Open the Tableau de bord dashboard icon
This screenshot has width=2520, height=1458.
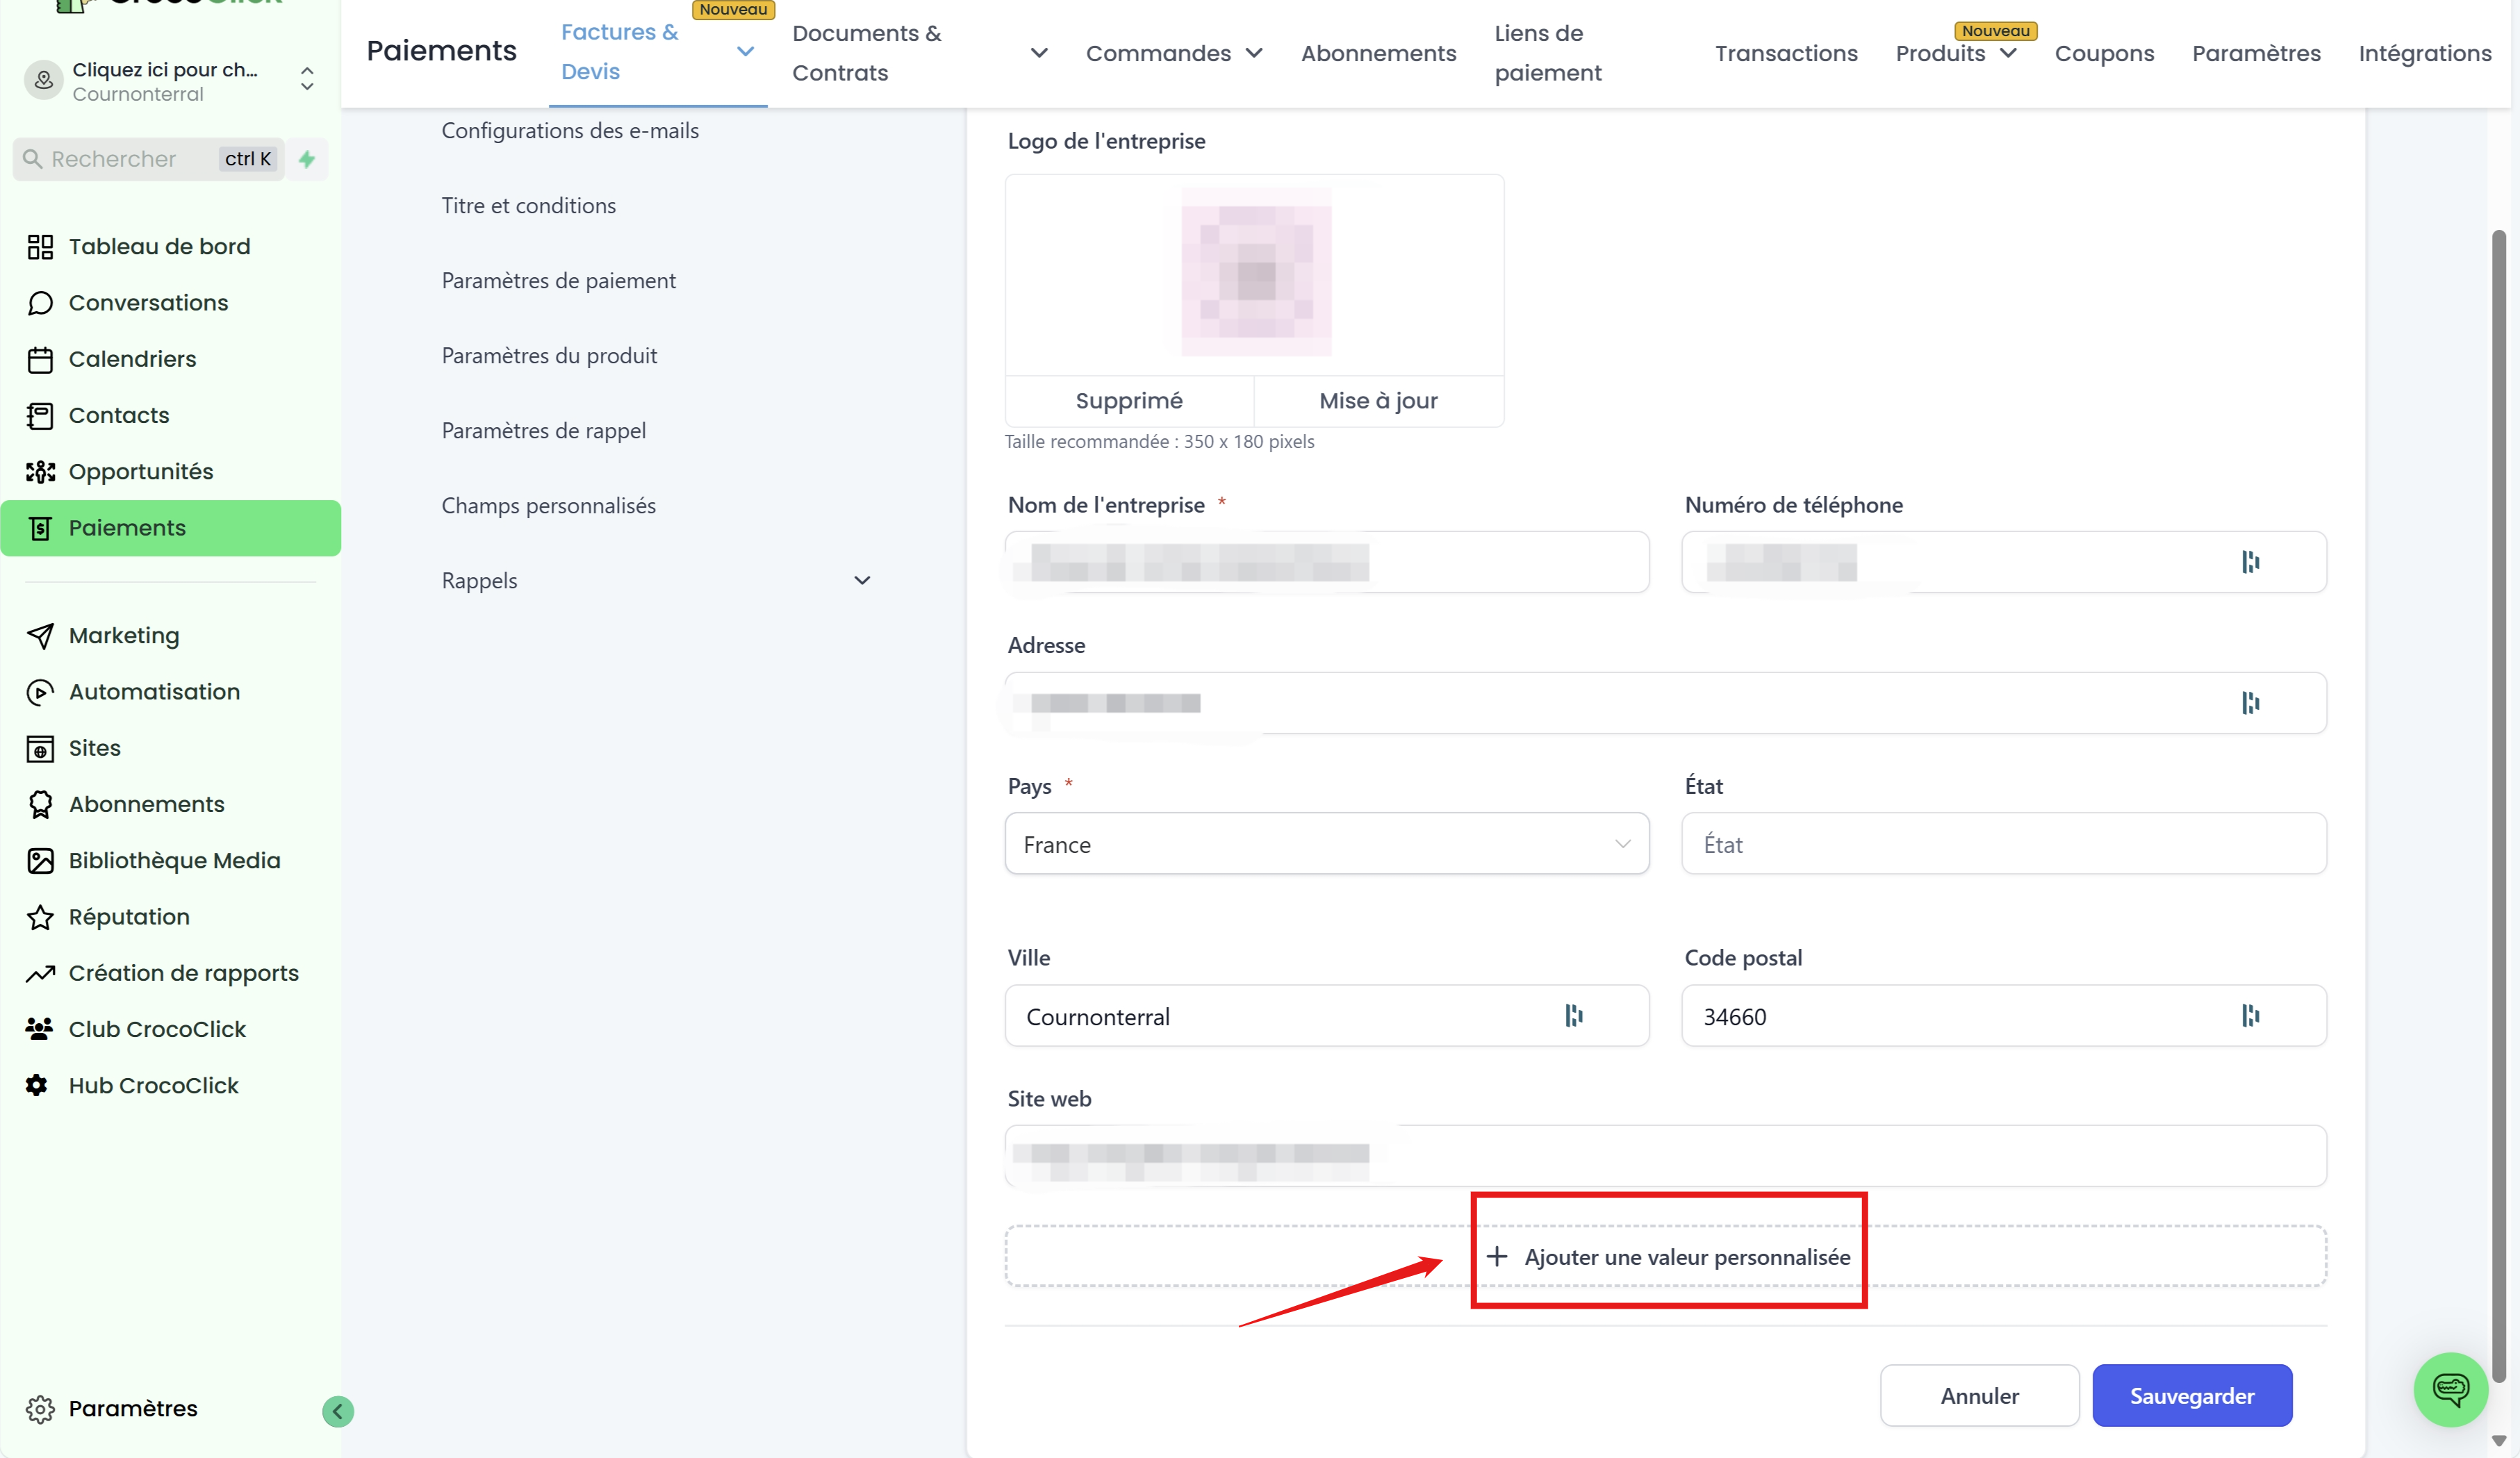[40, 247]
